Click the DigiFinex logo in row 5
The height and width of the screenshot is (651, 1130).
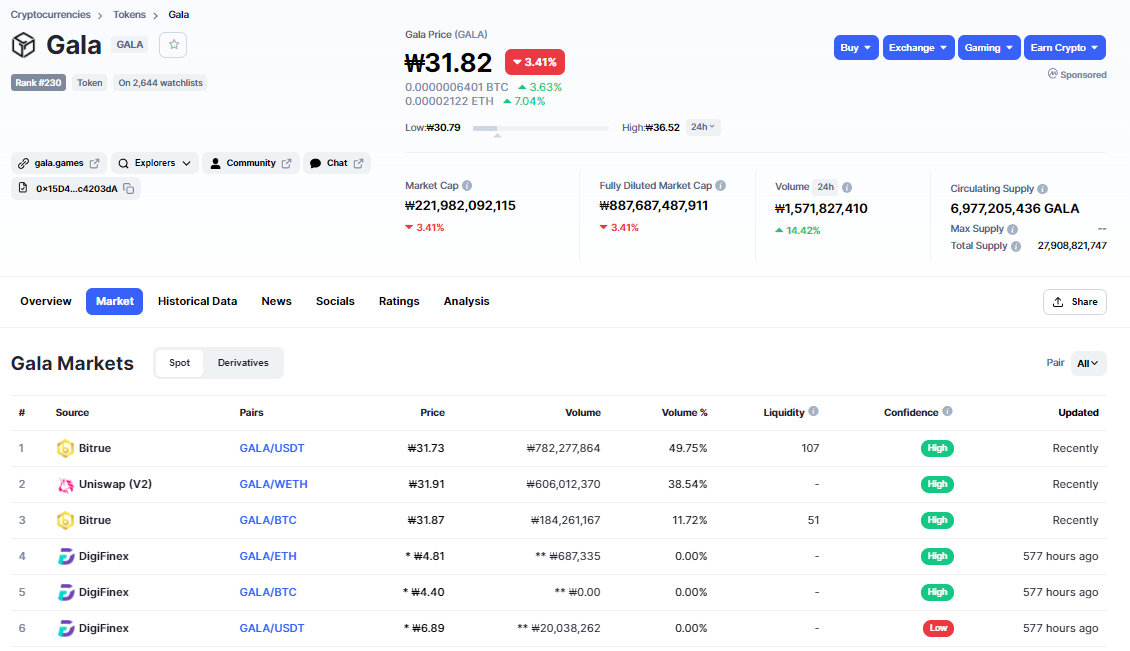click(x=66, y=593)
